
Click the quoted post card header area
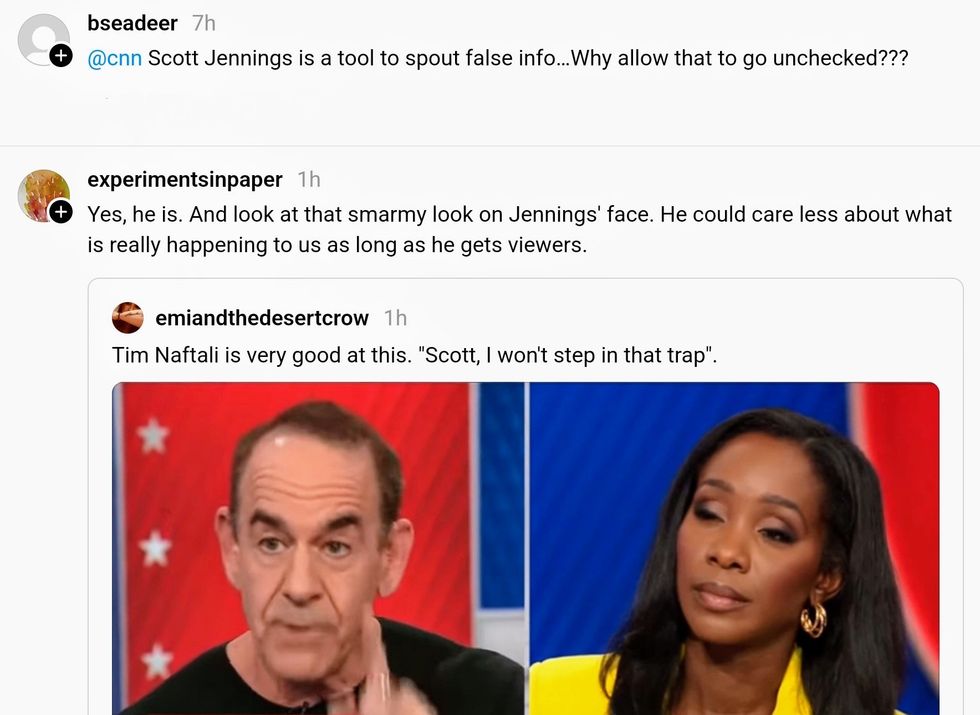pyautogui.click(x=525, y=318)
